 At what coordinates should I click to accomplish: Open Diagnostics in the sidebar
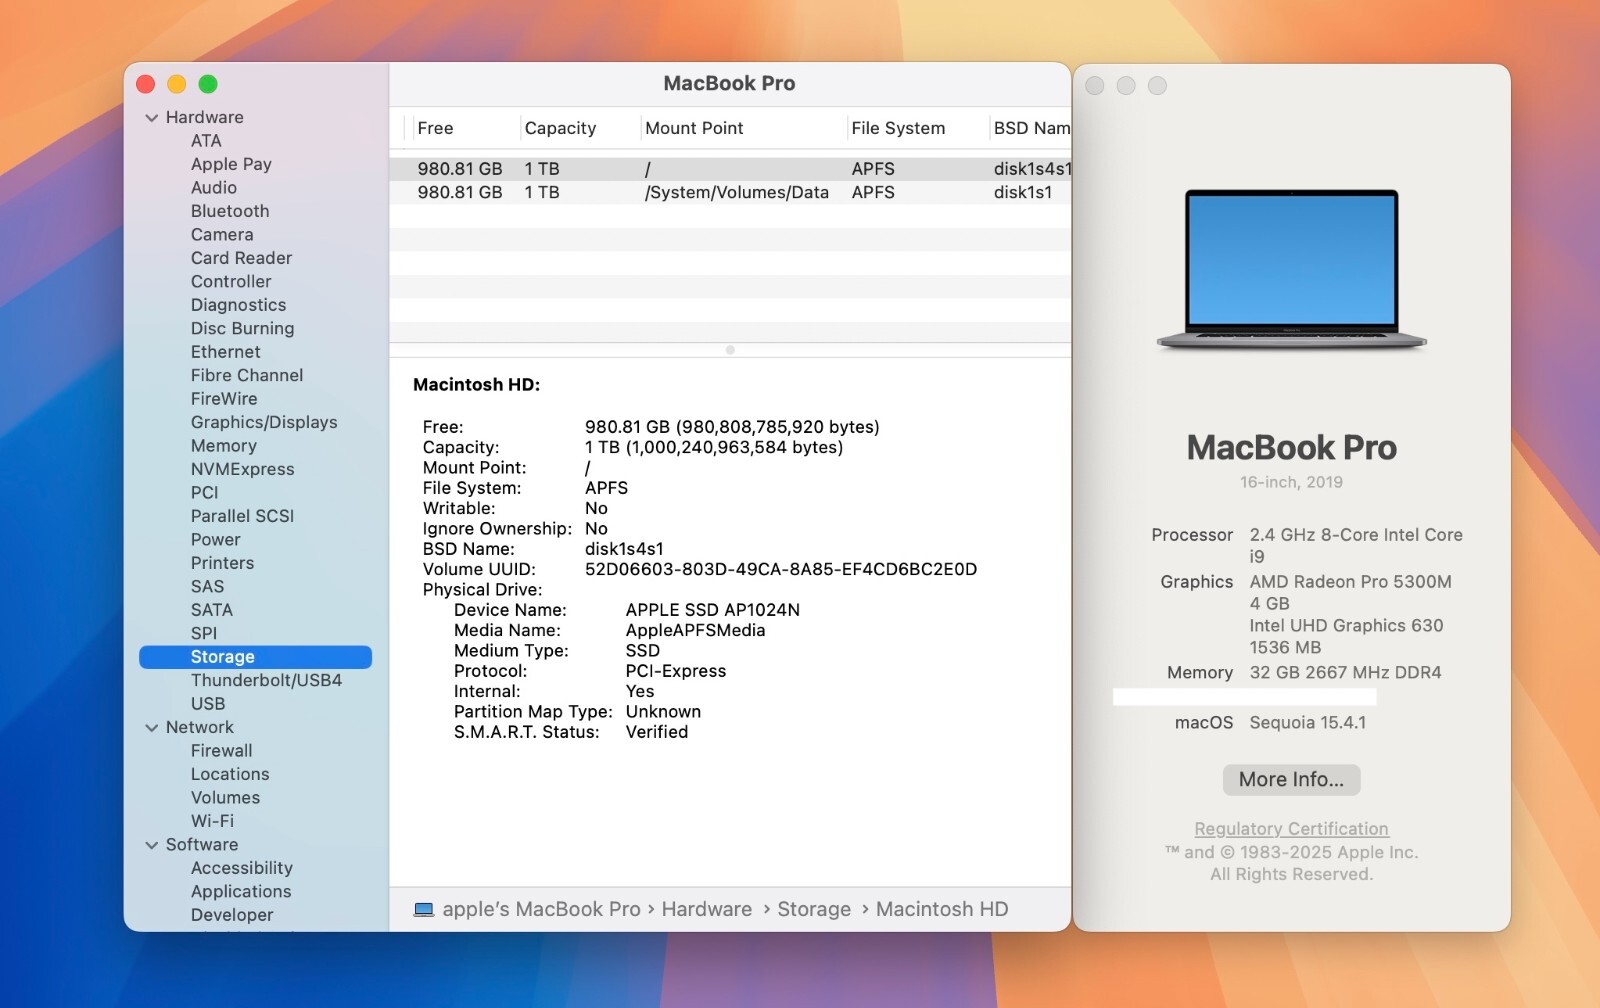point(238,305)
